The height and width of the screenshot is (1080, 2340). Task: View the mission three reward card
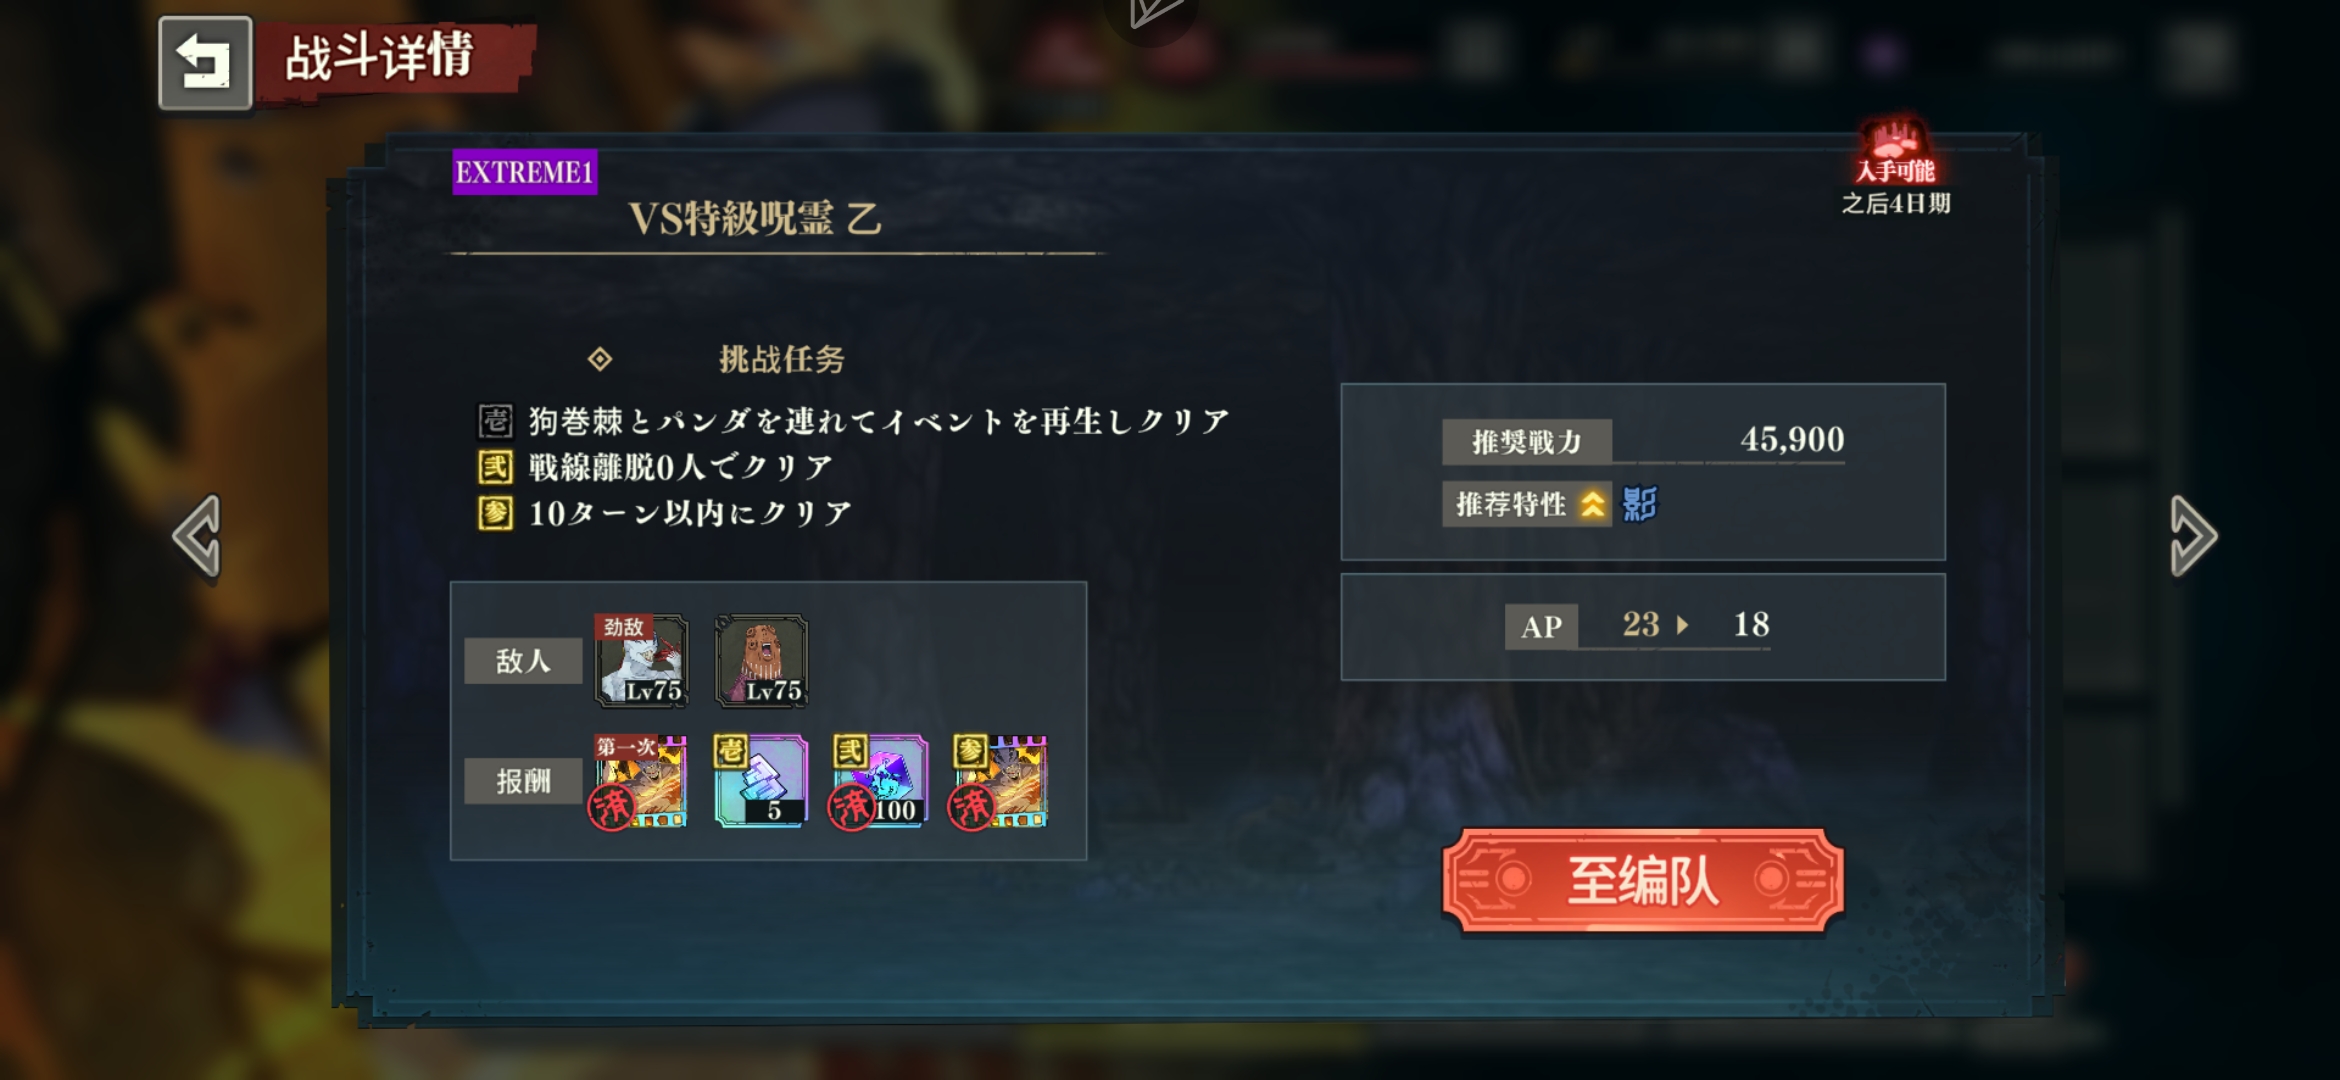1000,782
